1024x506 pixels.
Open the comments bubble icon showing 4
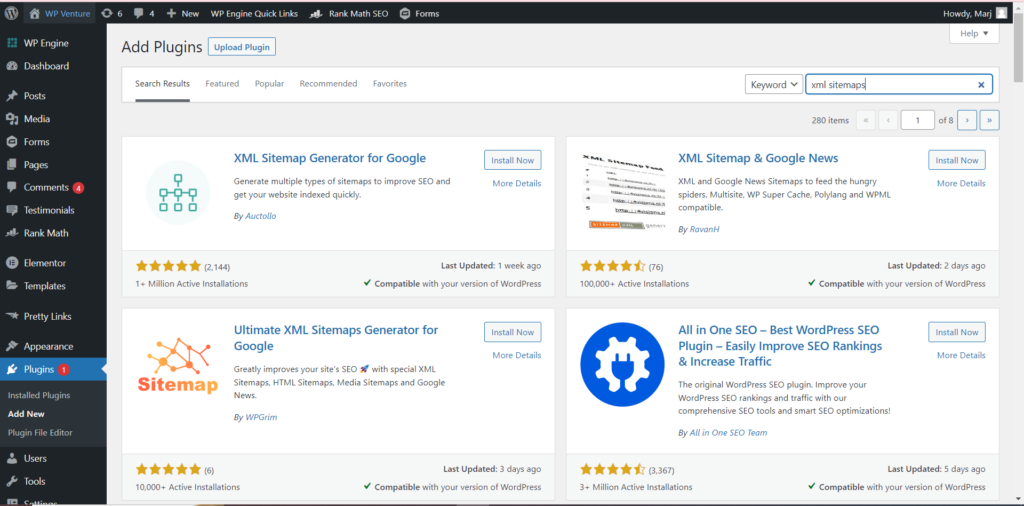tap(139, 13)
